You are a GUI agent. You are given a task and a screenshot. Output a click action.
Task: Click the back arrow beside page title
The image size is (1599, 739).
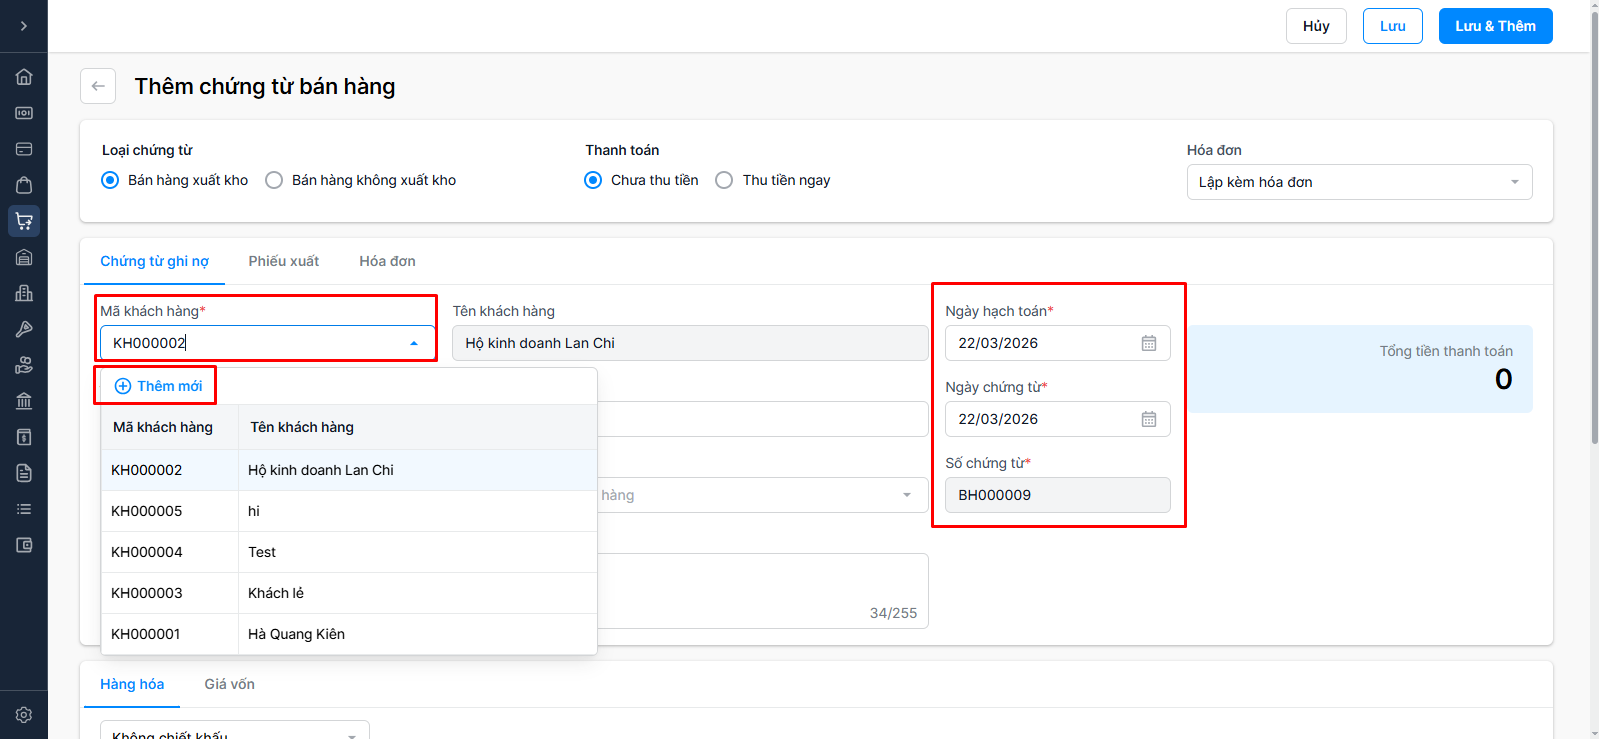(98, 86)
